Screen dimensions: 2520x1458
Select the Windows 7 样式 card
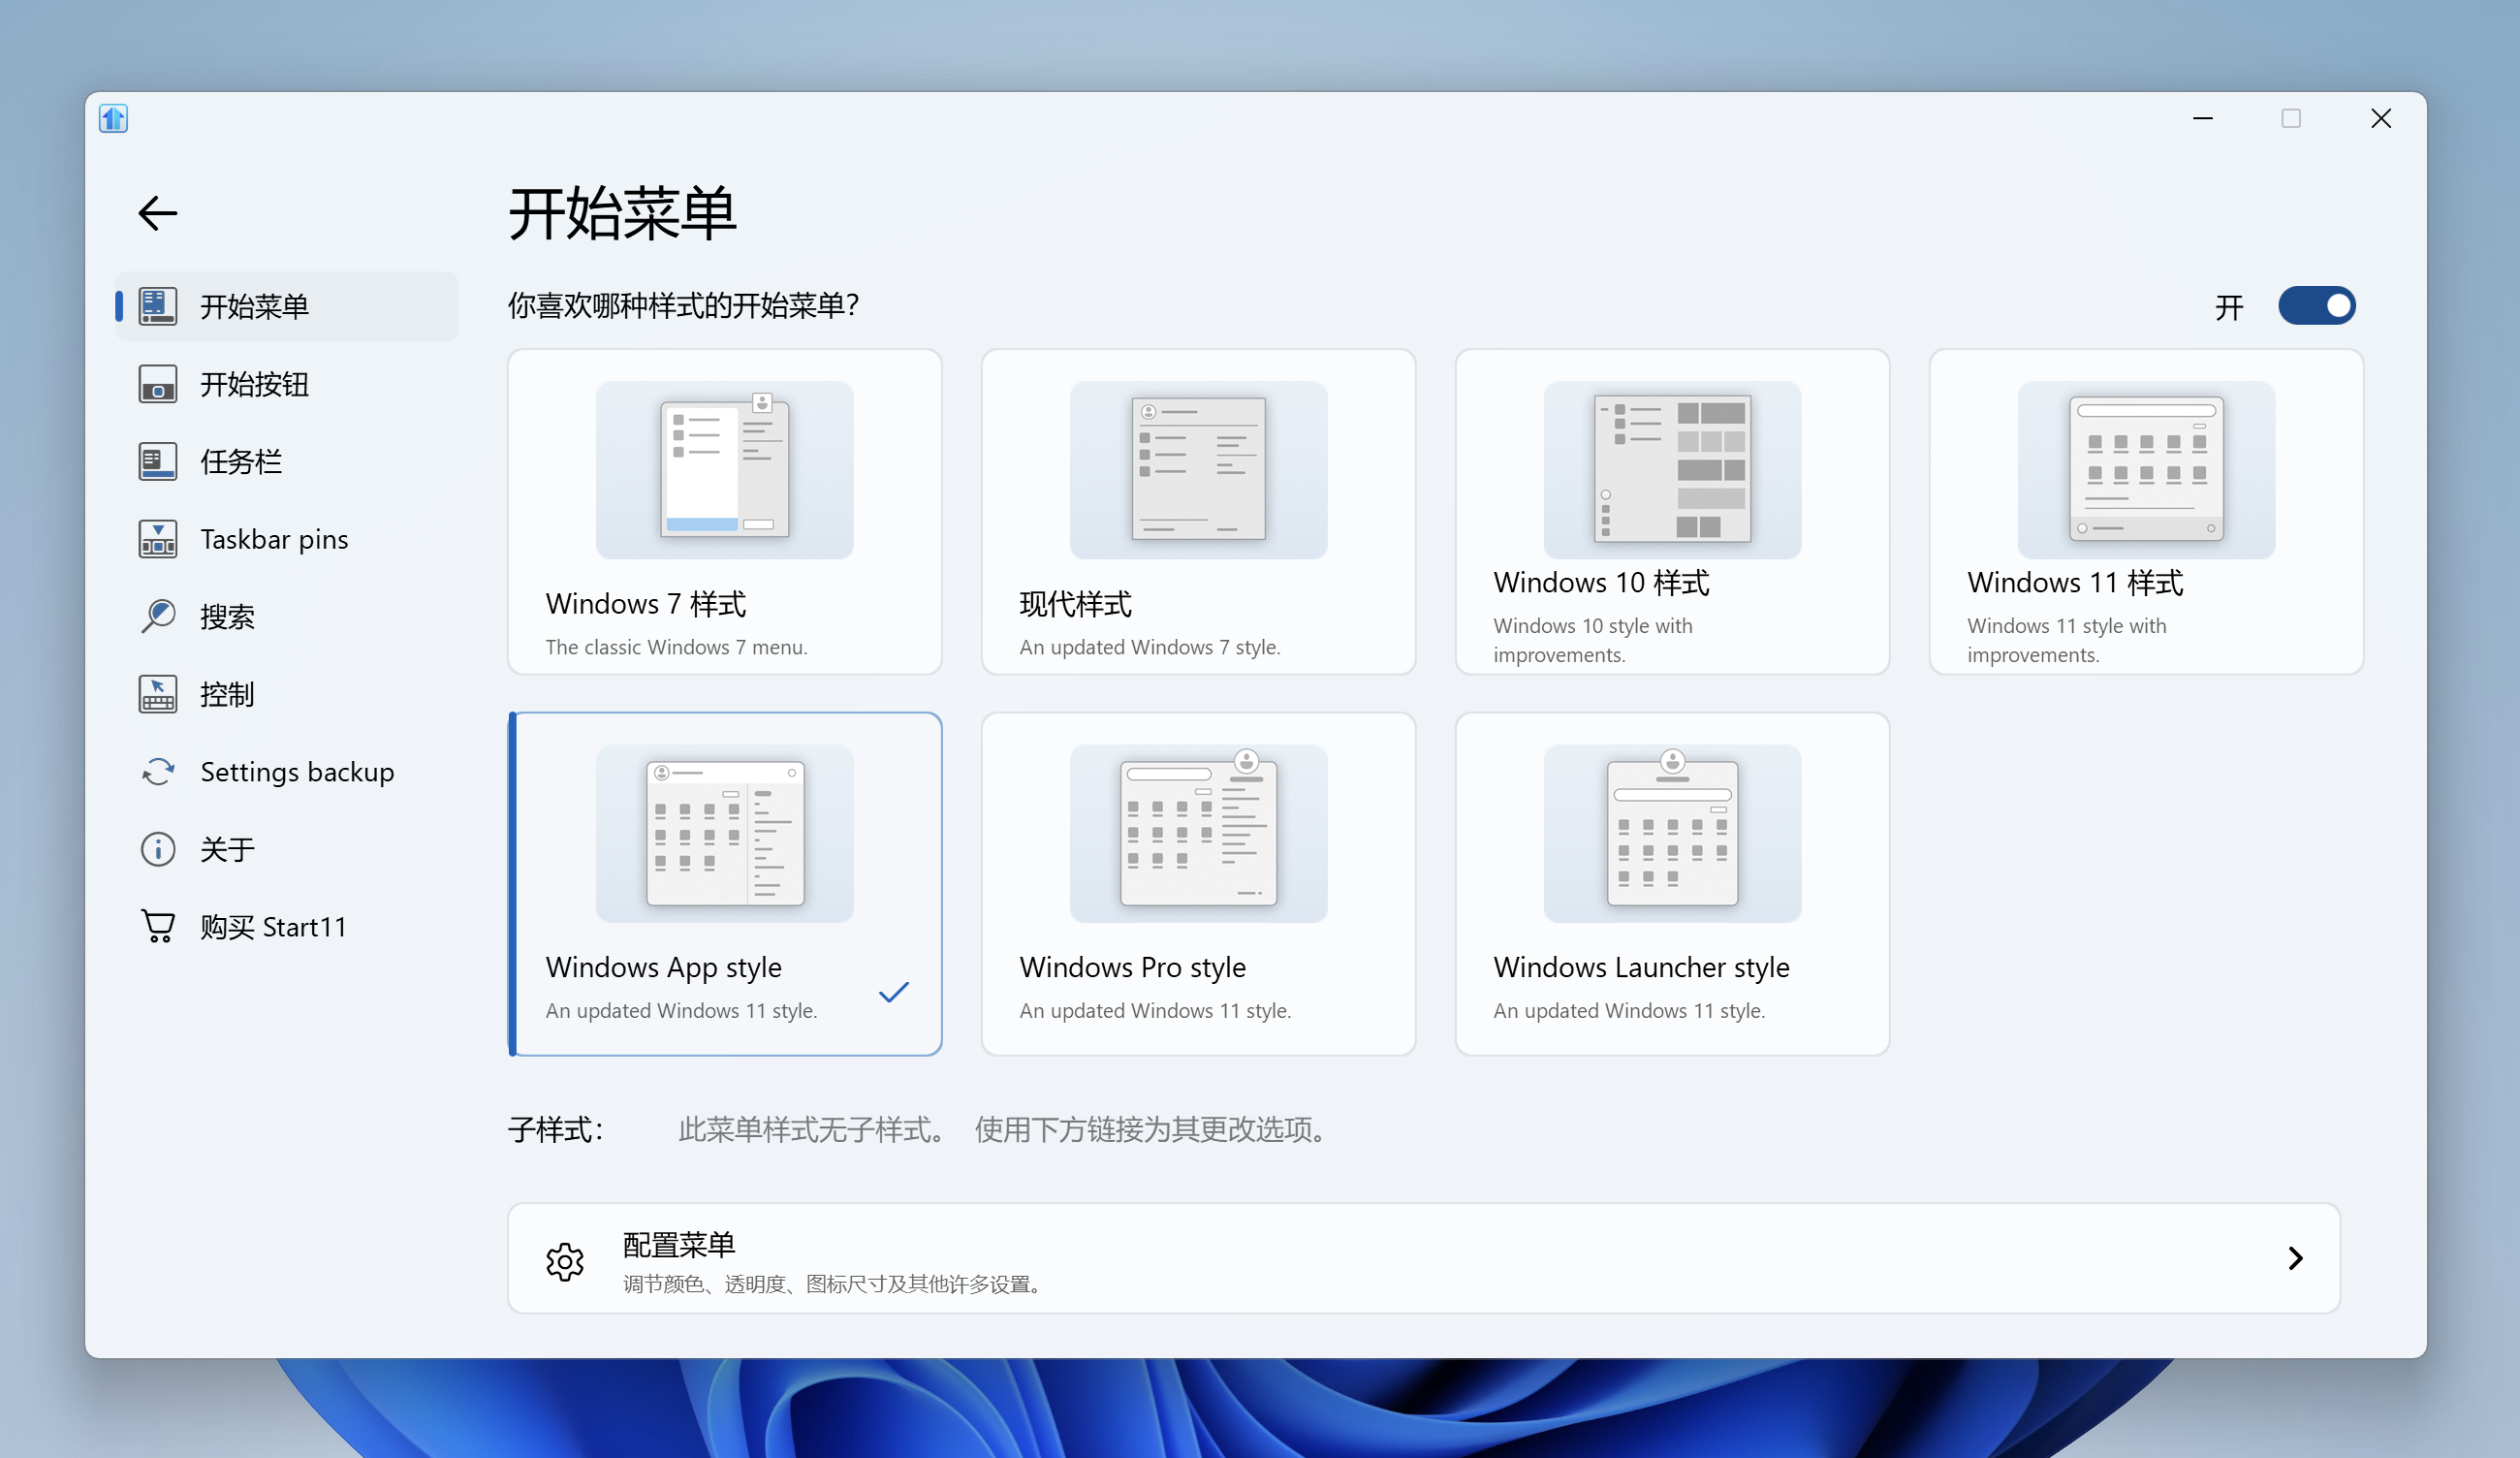pyautogui.click(x=724, y=512)
